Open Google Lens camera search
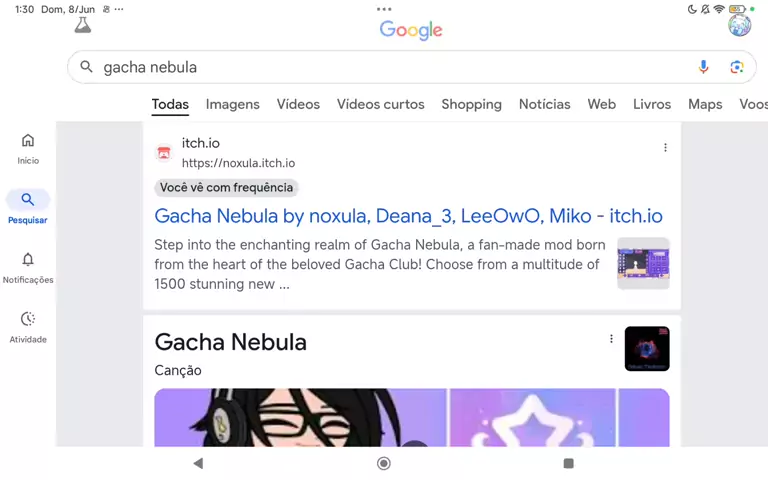 pyautogui.click(x=737, y=67)
